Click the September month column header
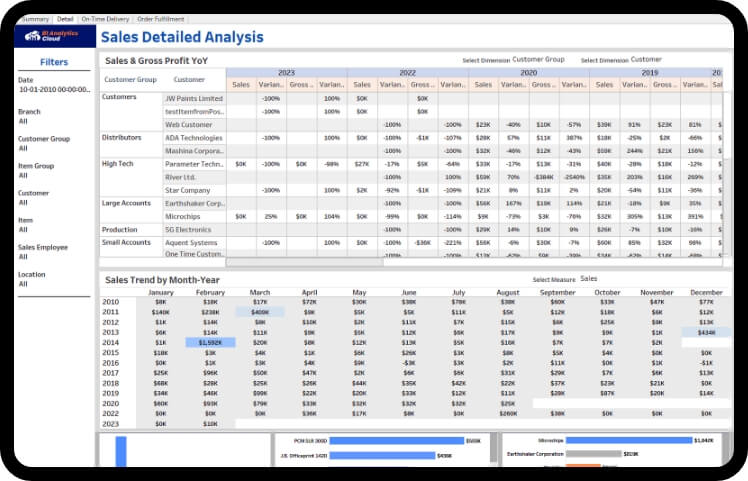 pyautogui.click(x=557, y=292)
